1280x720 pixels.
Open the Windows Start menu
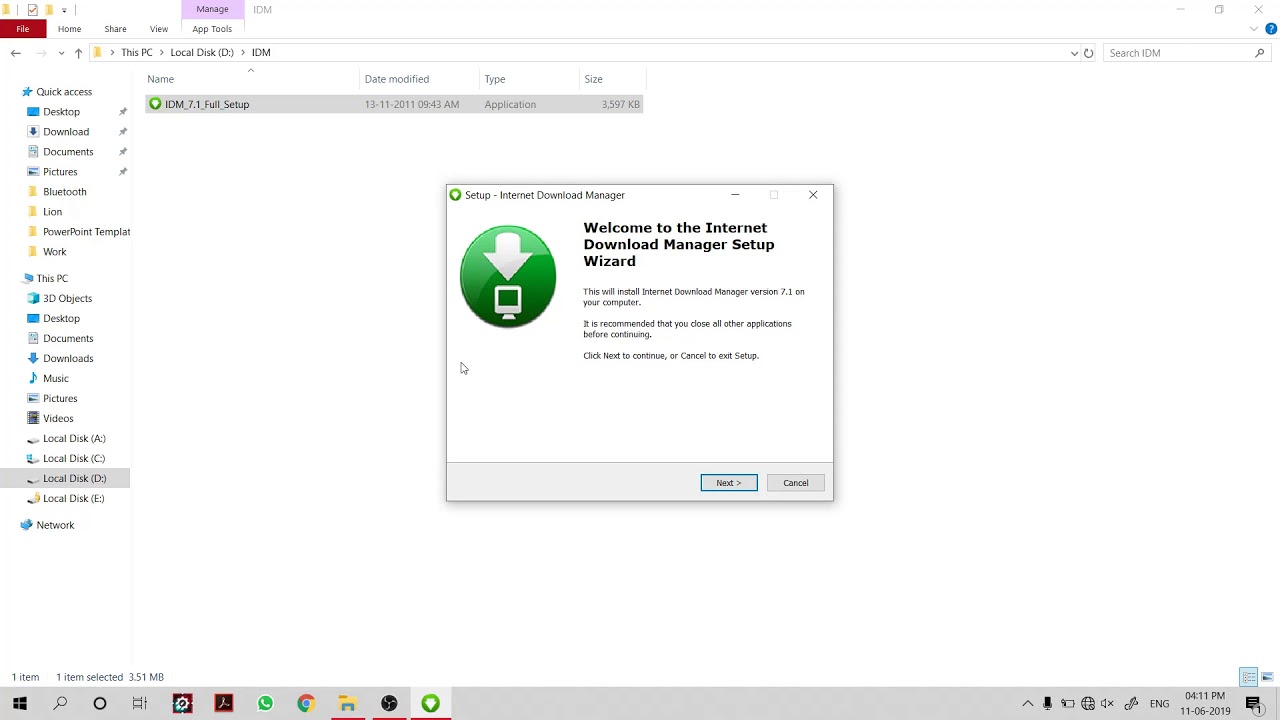[x=20, y=704]
